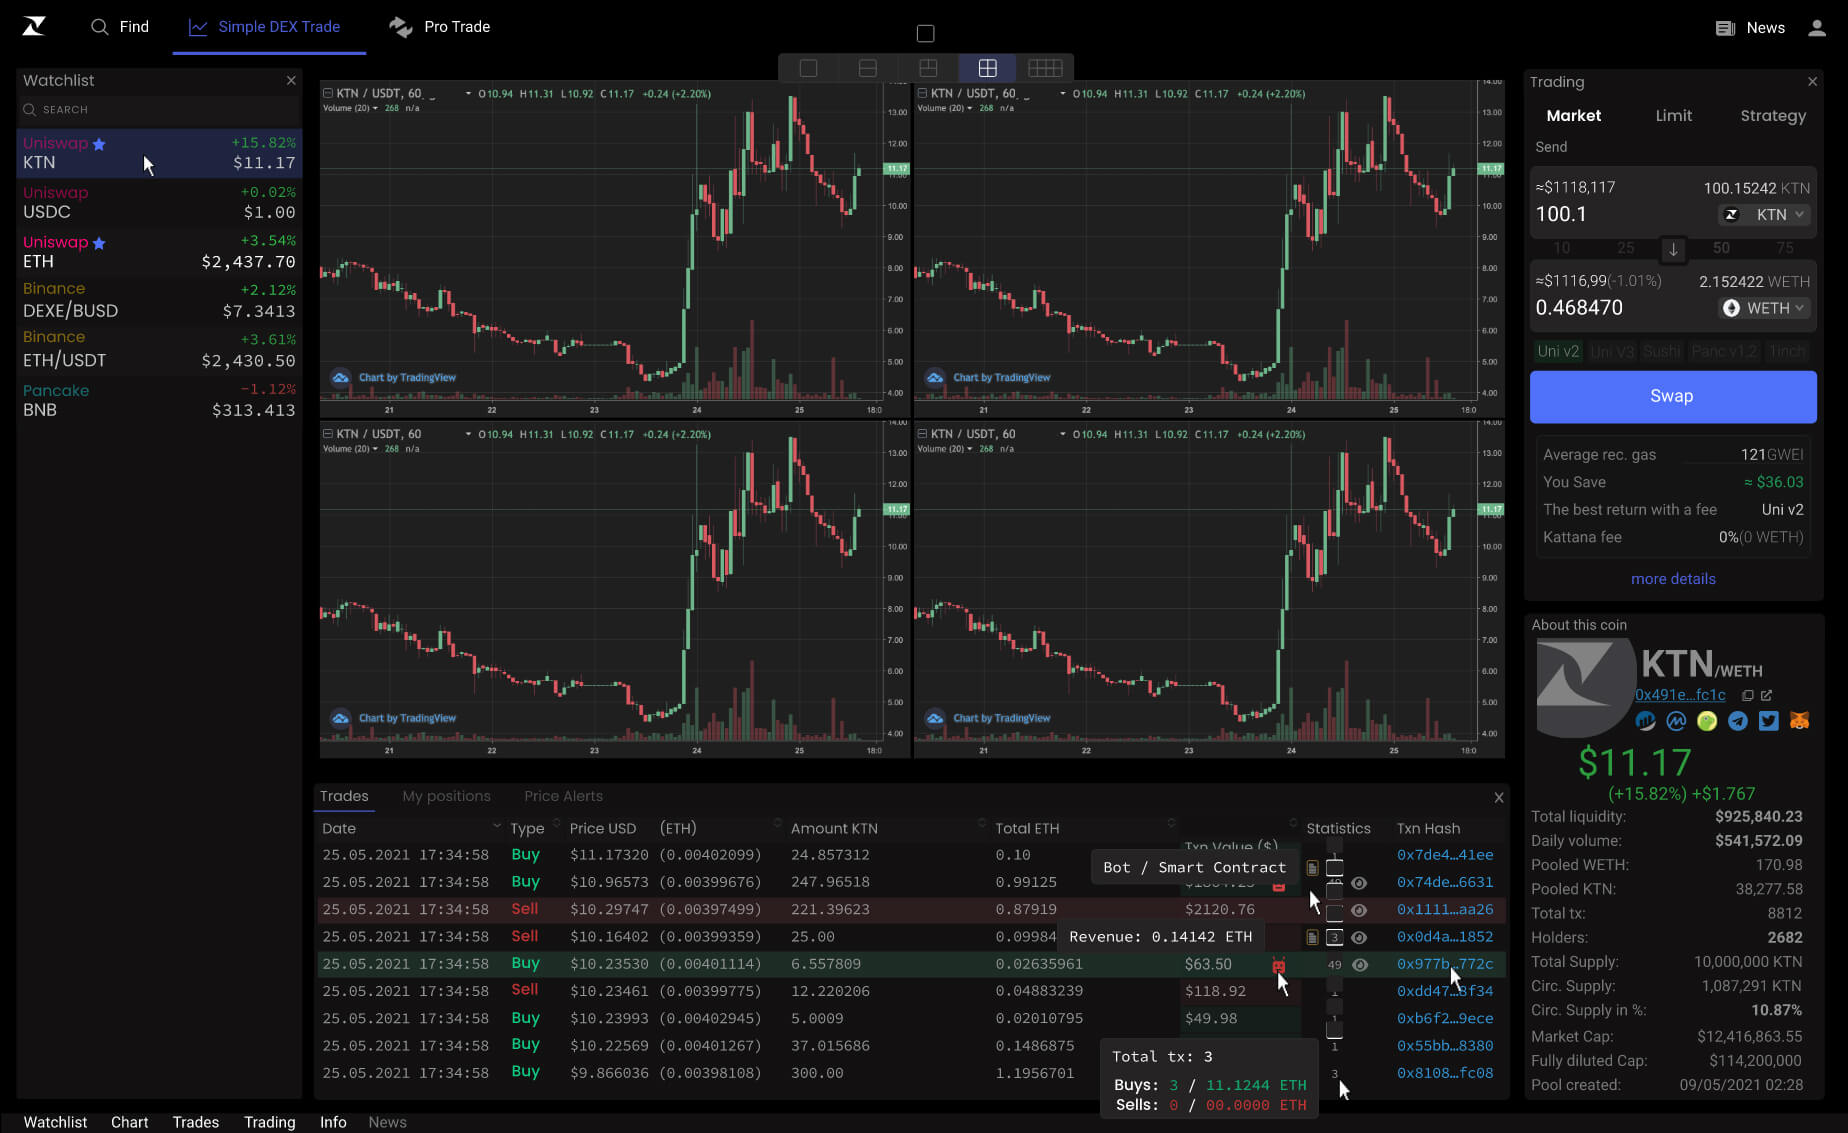Viewport: 1848px width, 1133px height.
Task: Click the Watchlist SEARCH input field
Action: pos(160,110)
